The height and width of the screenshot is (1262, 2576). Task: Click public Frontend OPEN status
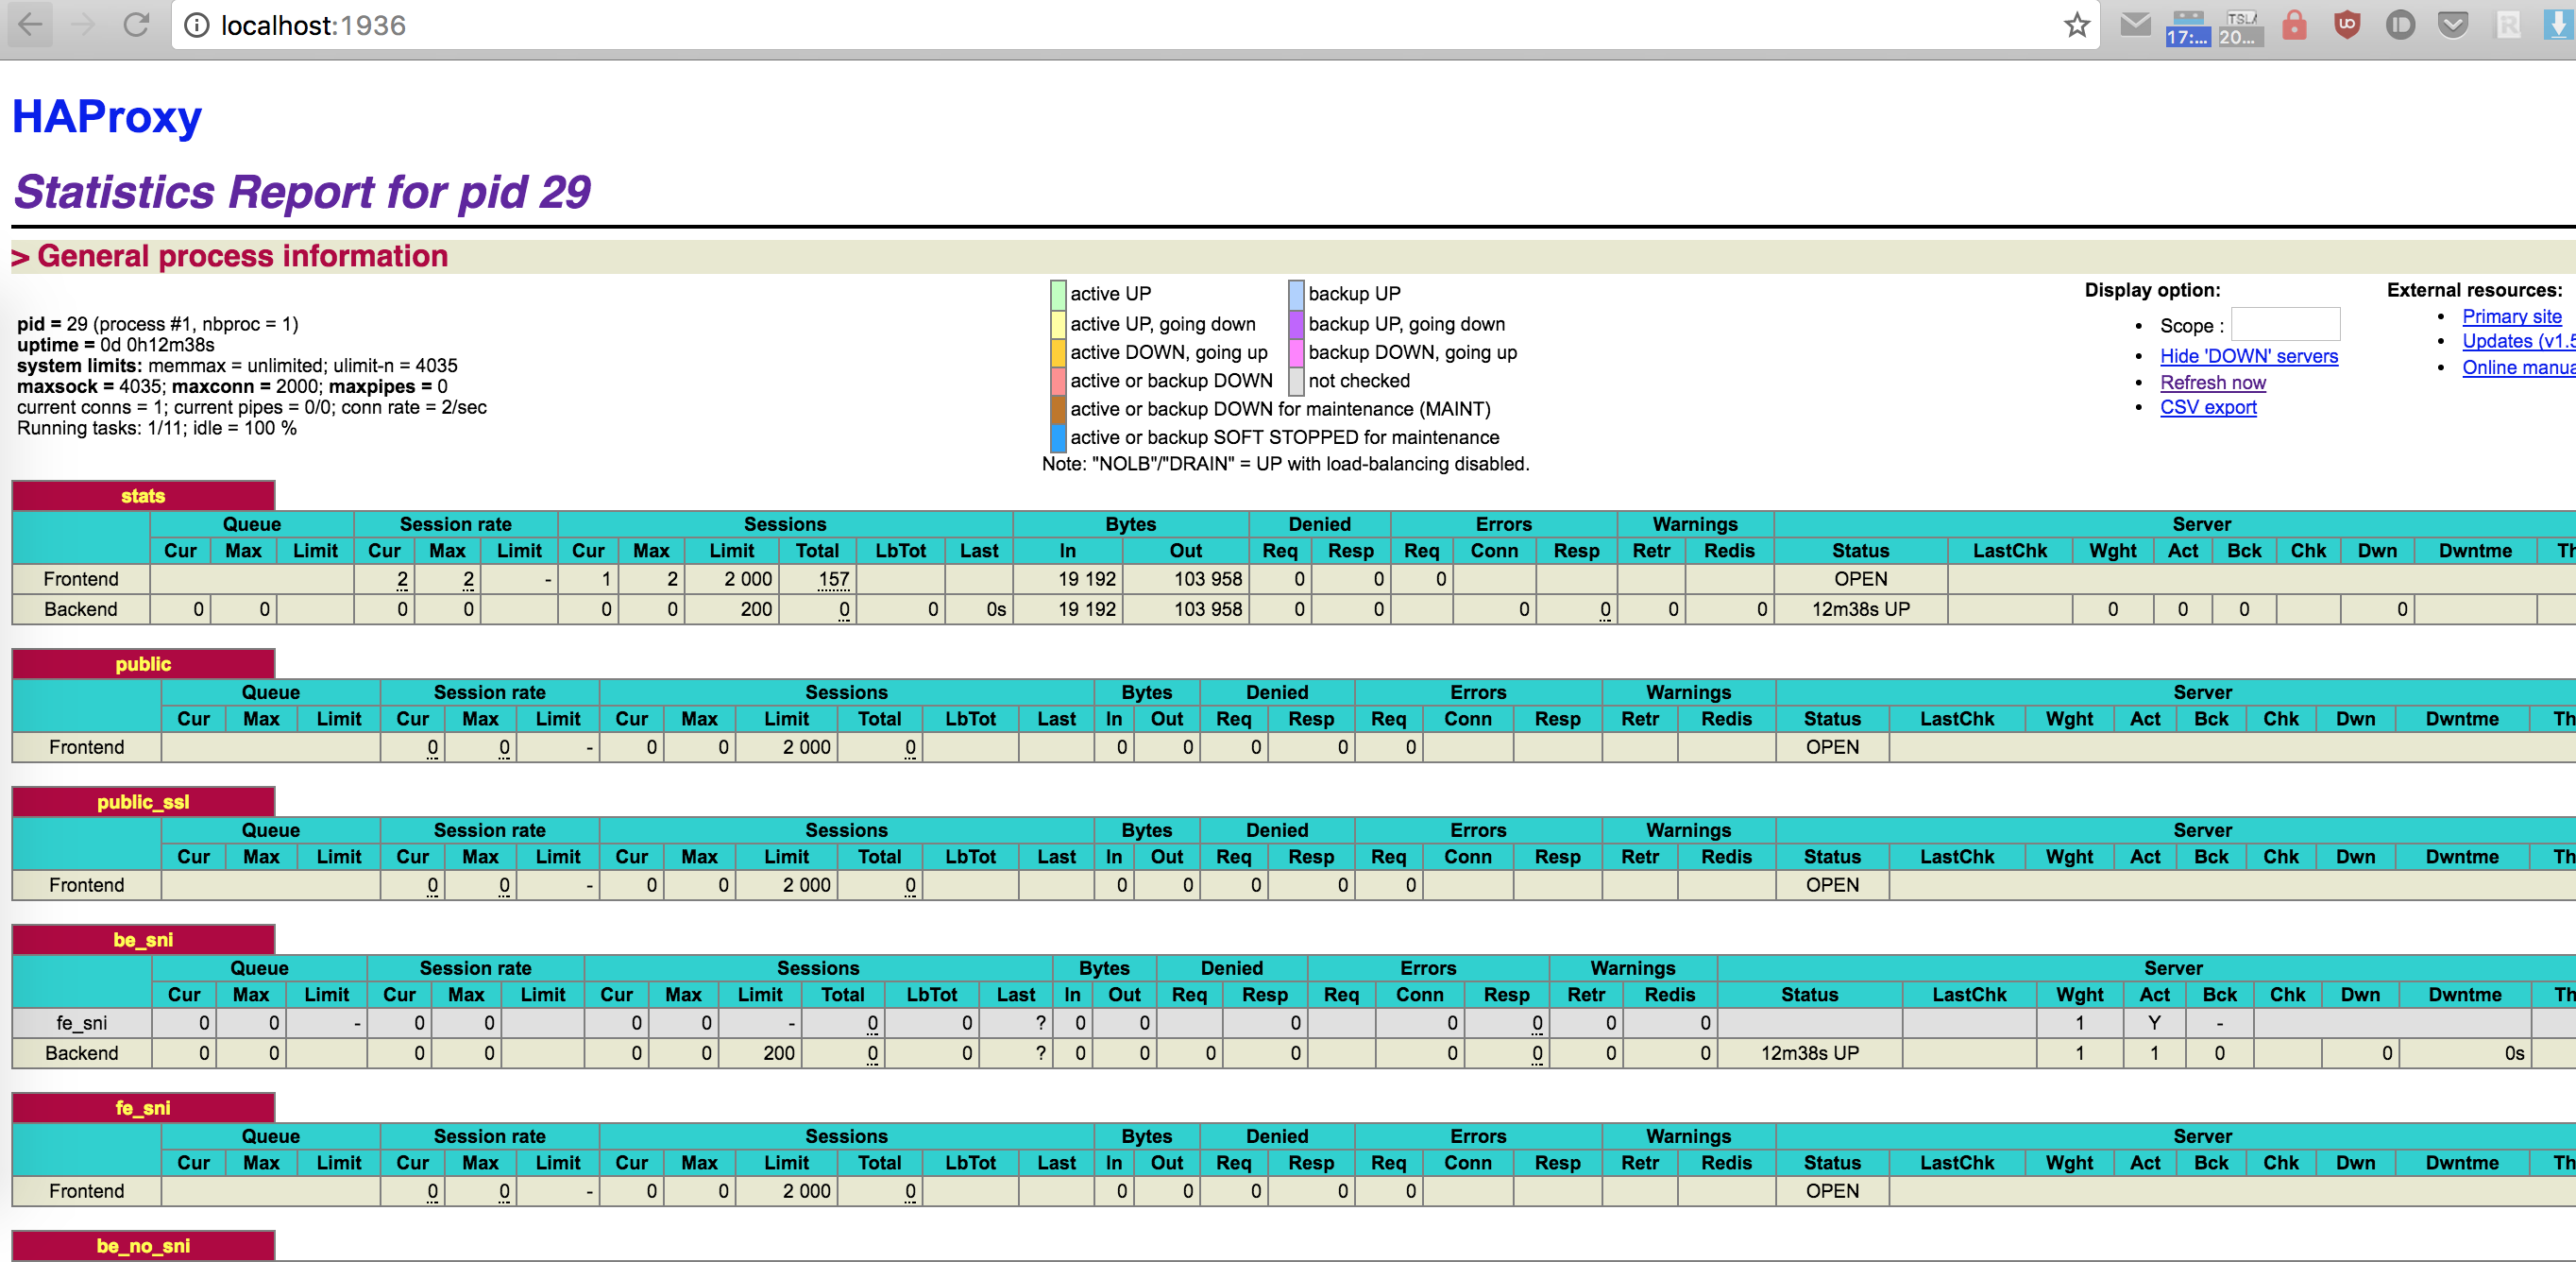pos(1832,747)
